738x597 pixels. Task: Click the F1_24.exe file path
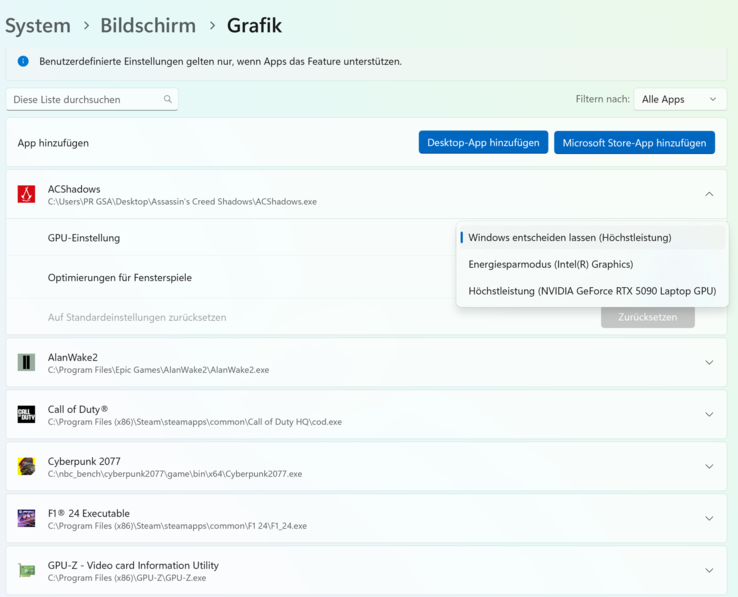point(177,526)
